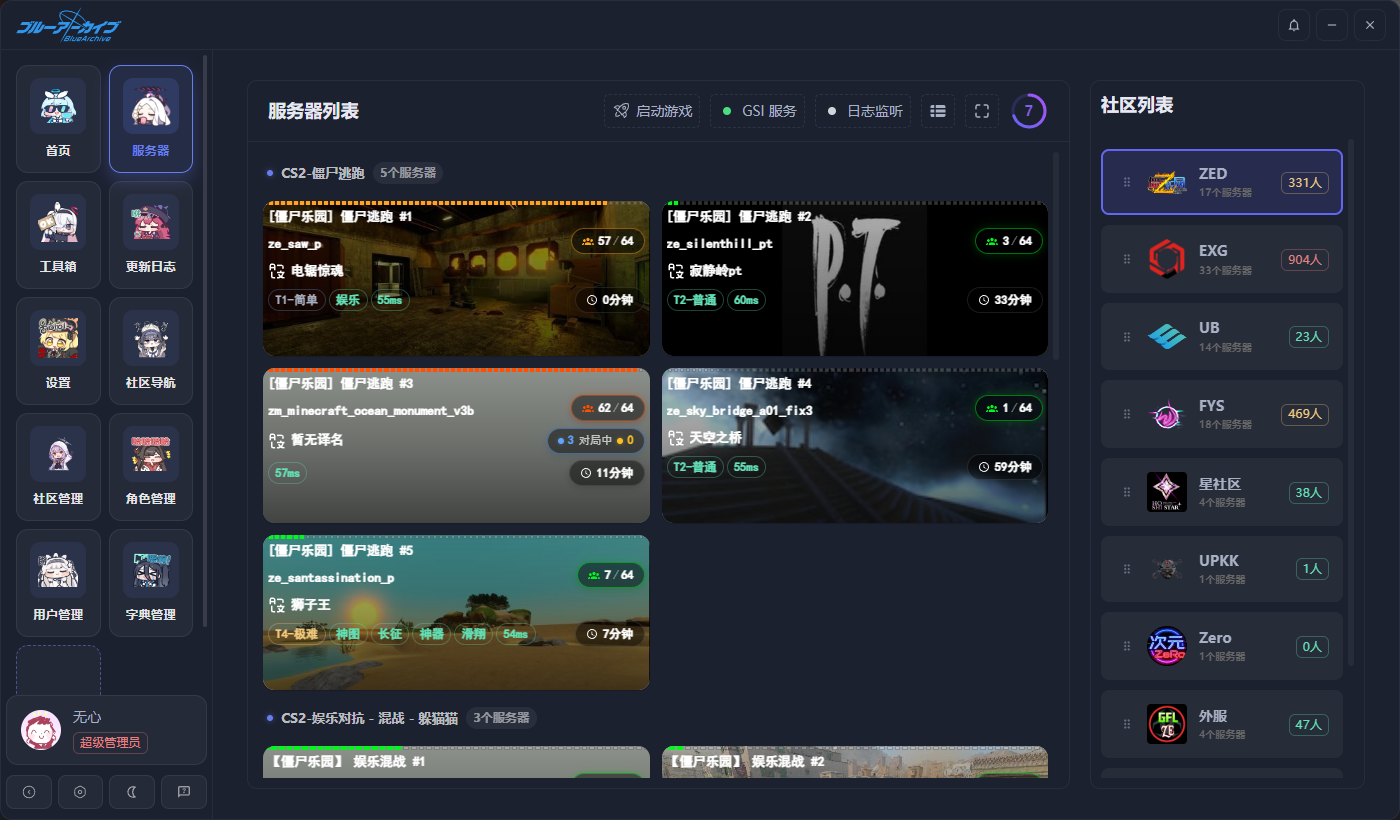Click the 62/64 player count badge
Viewport: 1400px width, 820px height.
608,408
